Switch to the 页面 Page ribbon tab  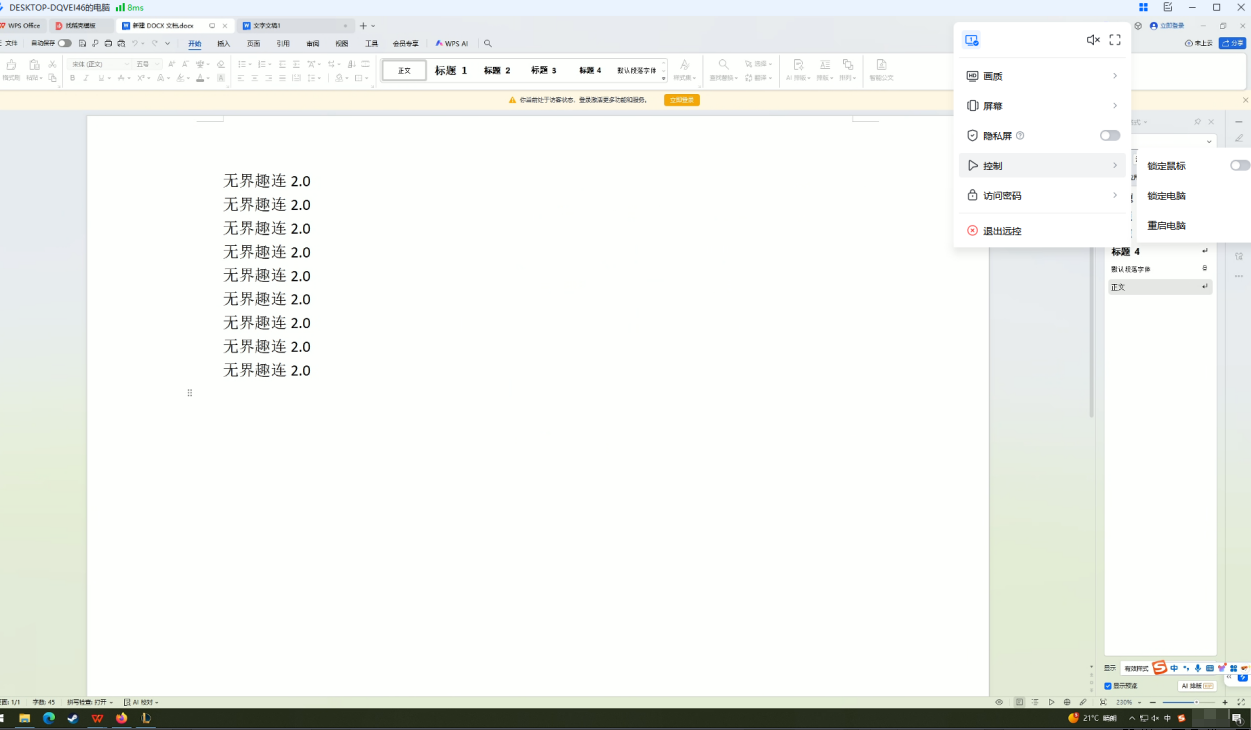(254, 43)
